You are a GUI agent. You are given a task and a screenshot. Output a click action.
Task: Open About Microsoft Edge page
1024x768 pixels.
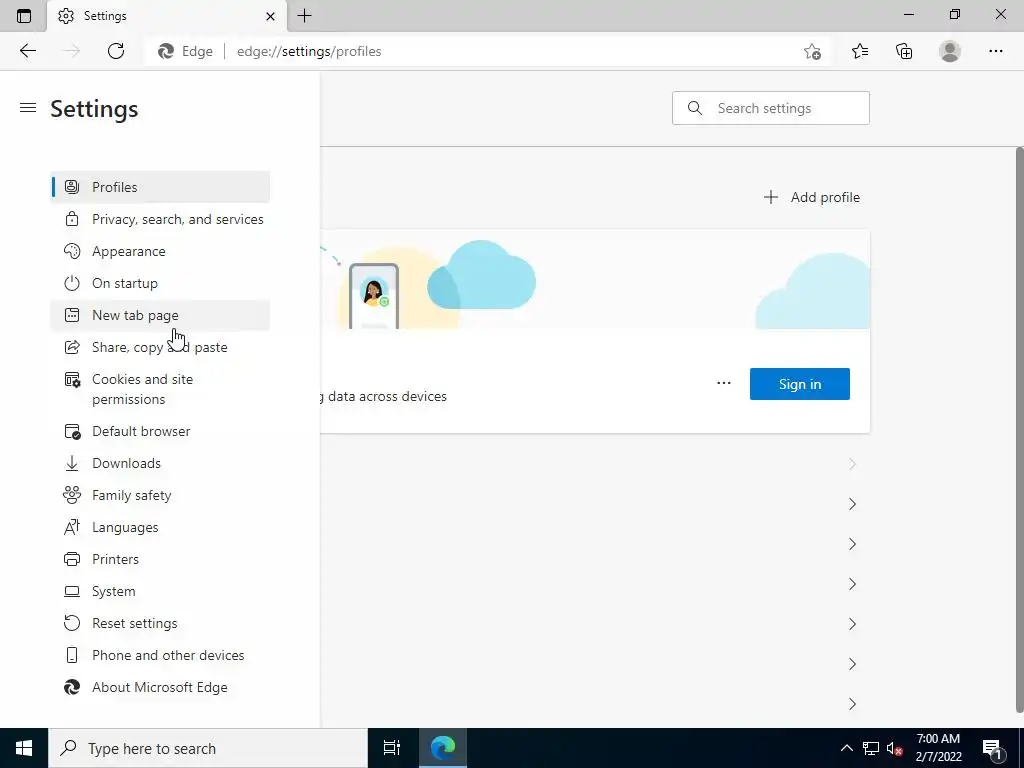(x=160, y=687)
